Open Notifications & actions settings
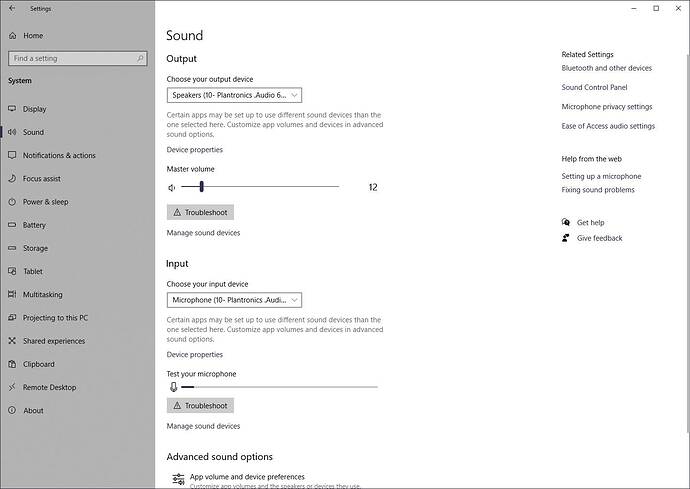 point(59,155)
